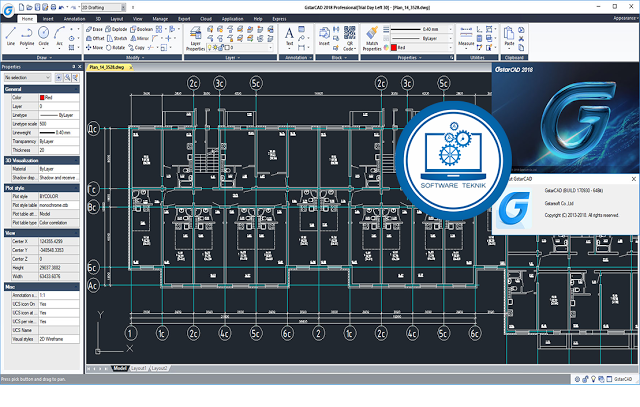Open the layer list dropdown in ribbon

270,48
